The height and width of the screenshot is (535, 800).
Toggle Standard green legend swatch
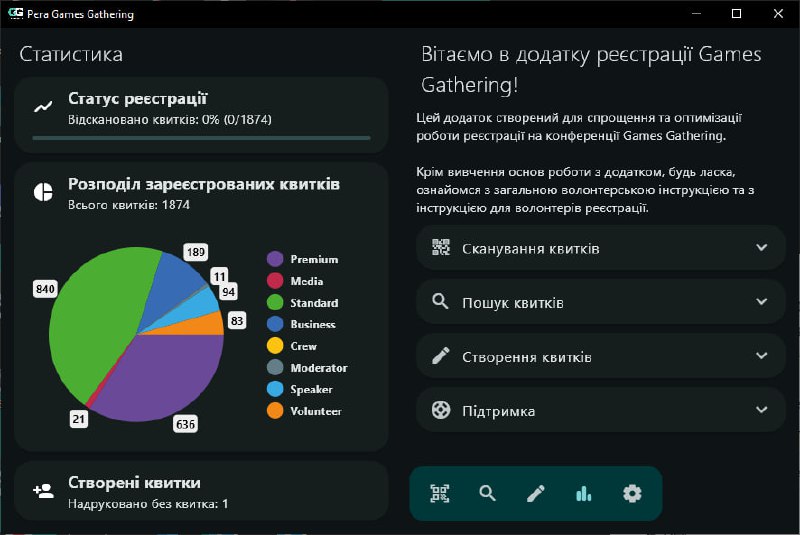[x=275, y=302]
